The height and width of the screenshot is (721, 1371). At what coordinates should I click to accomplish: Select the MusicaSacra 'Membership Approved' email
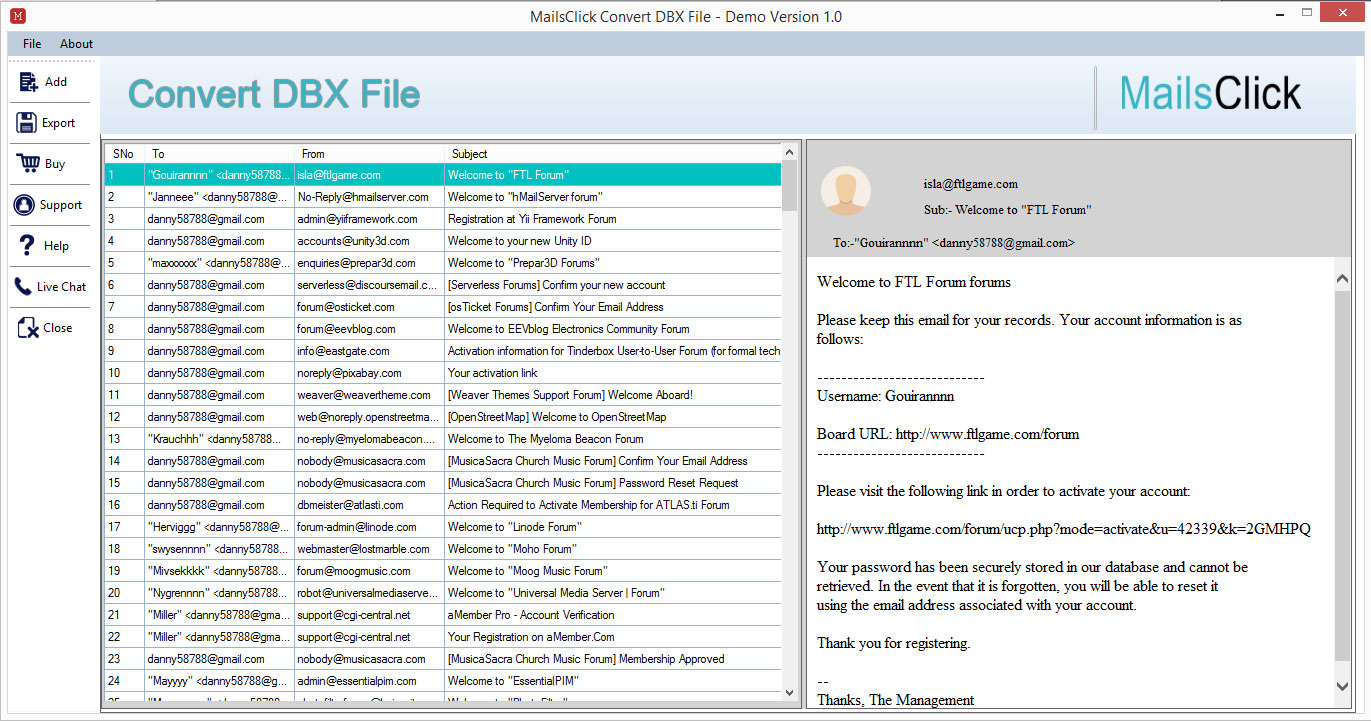click(x=443, y=659)
